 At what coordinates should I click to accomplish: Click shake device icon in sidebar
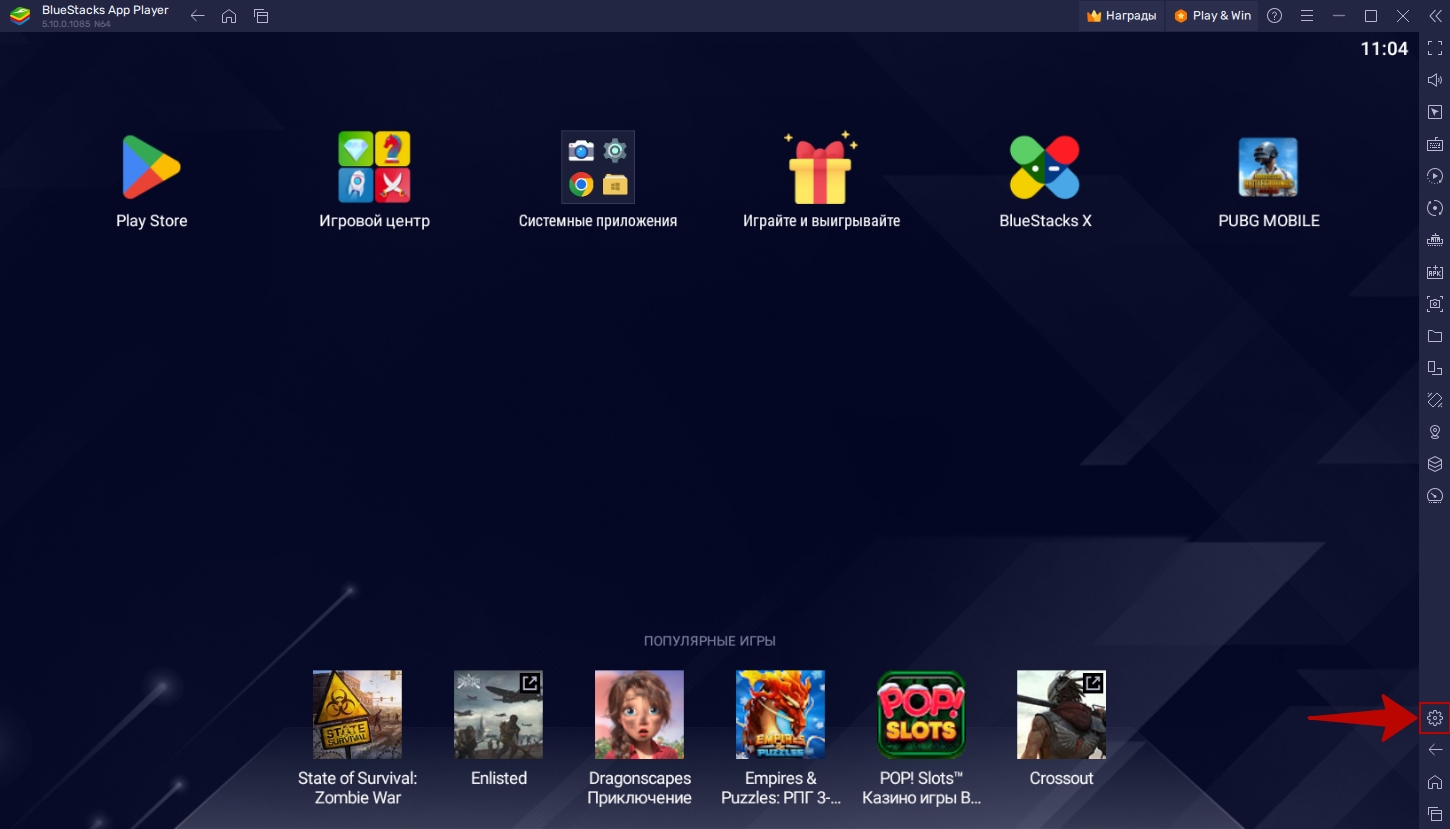point(1435,400)
